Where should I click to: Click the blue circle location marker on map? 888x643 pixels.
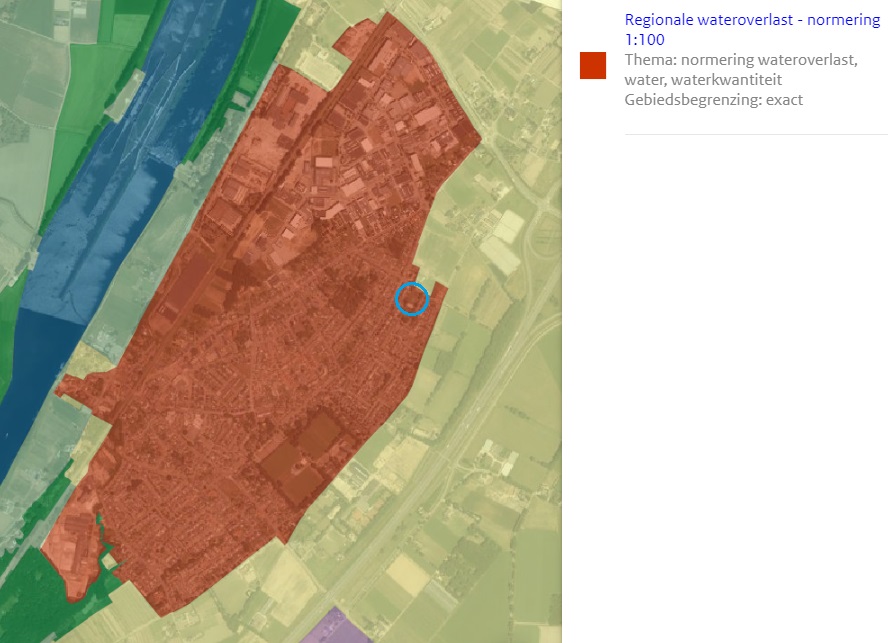click(412, 299)
